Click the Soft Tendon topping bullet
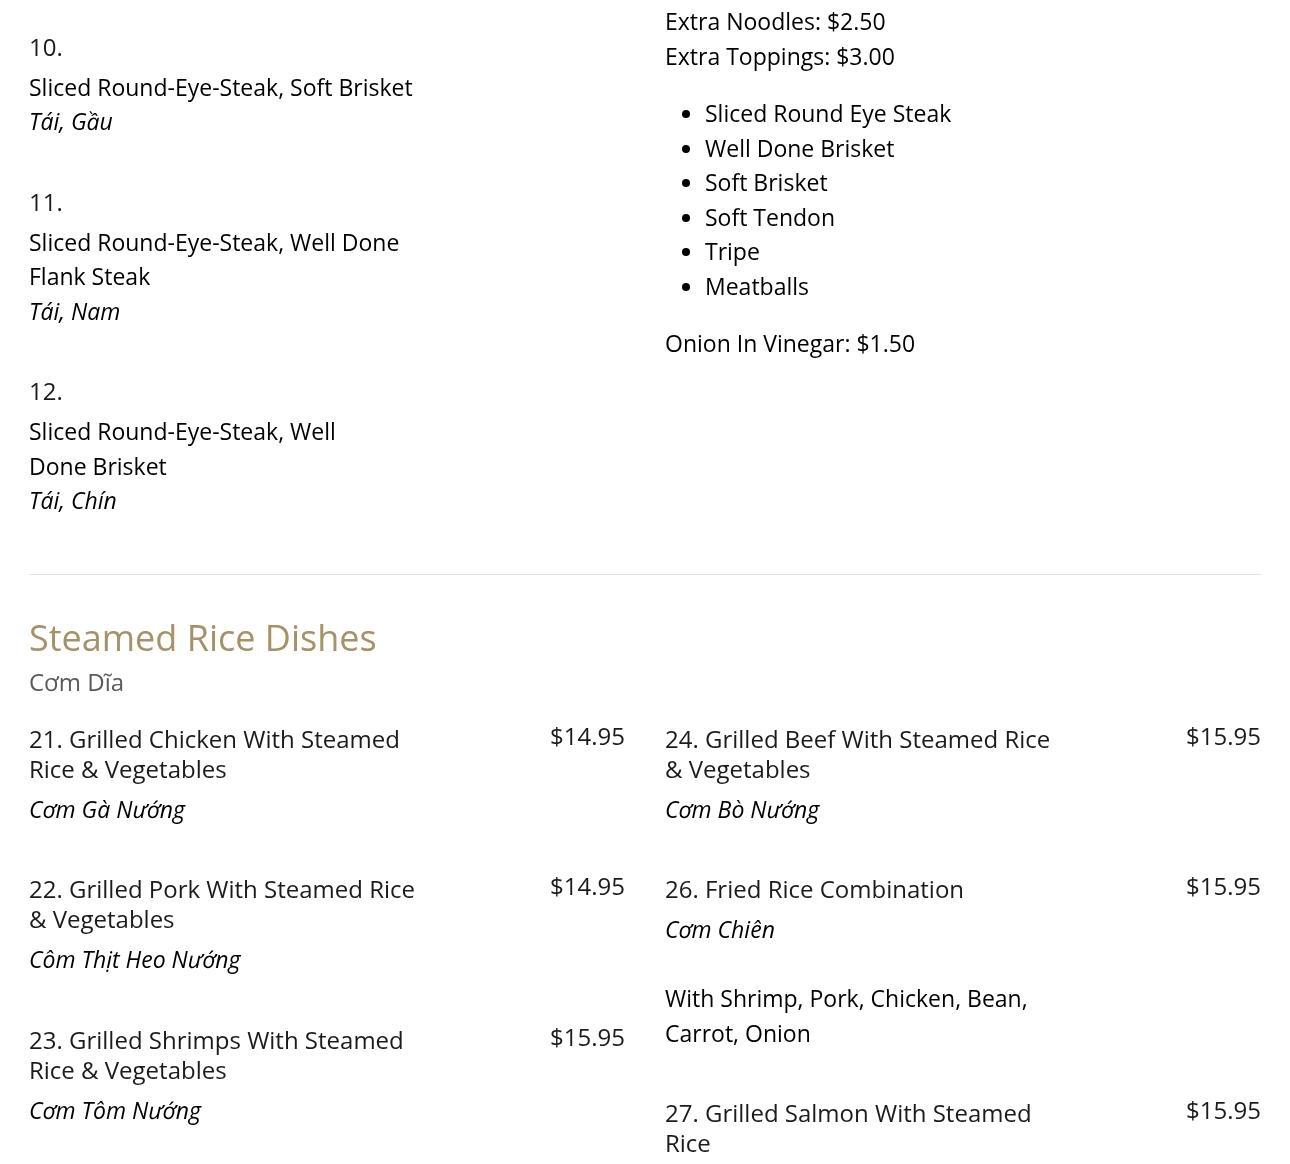 769,218
